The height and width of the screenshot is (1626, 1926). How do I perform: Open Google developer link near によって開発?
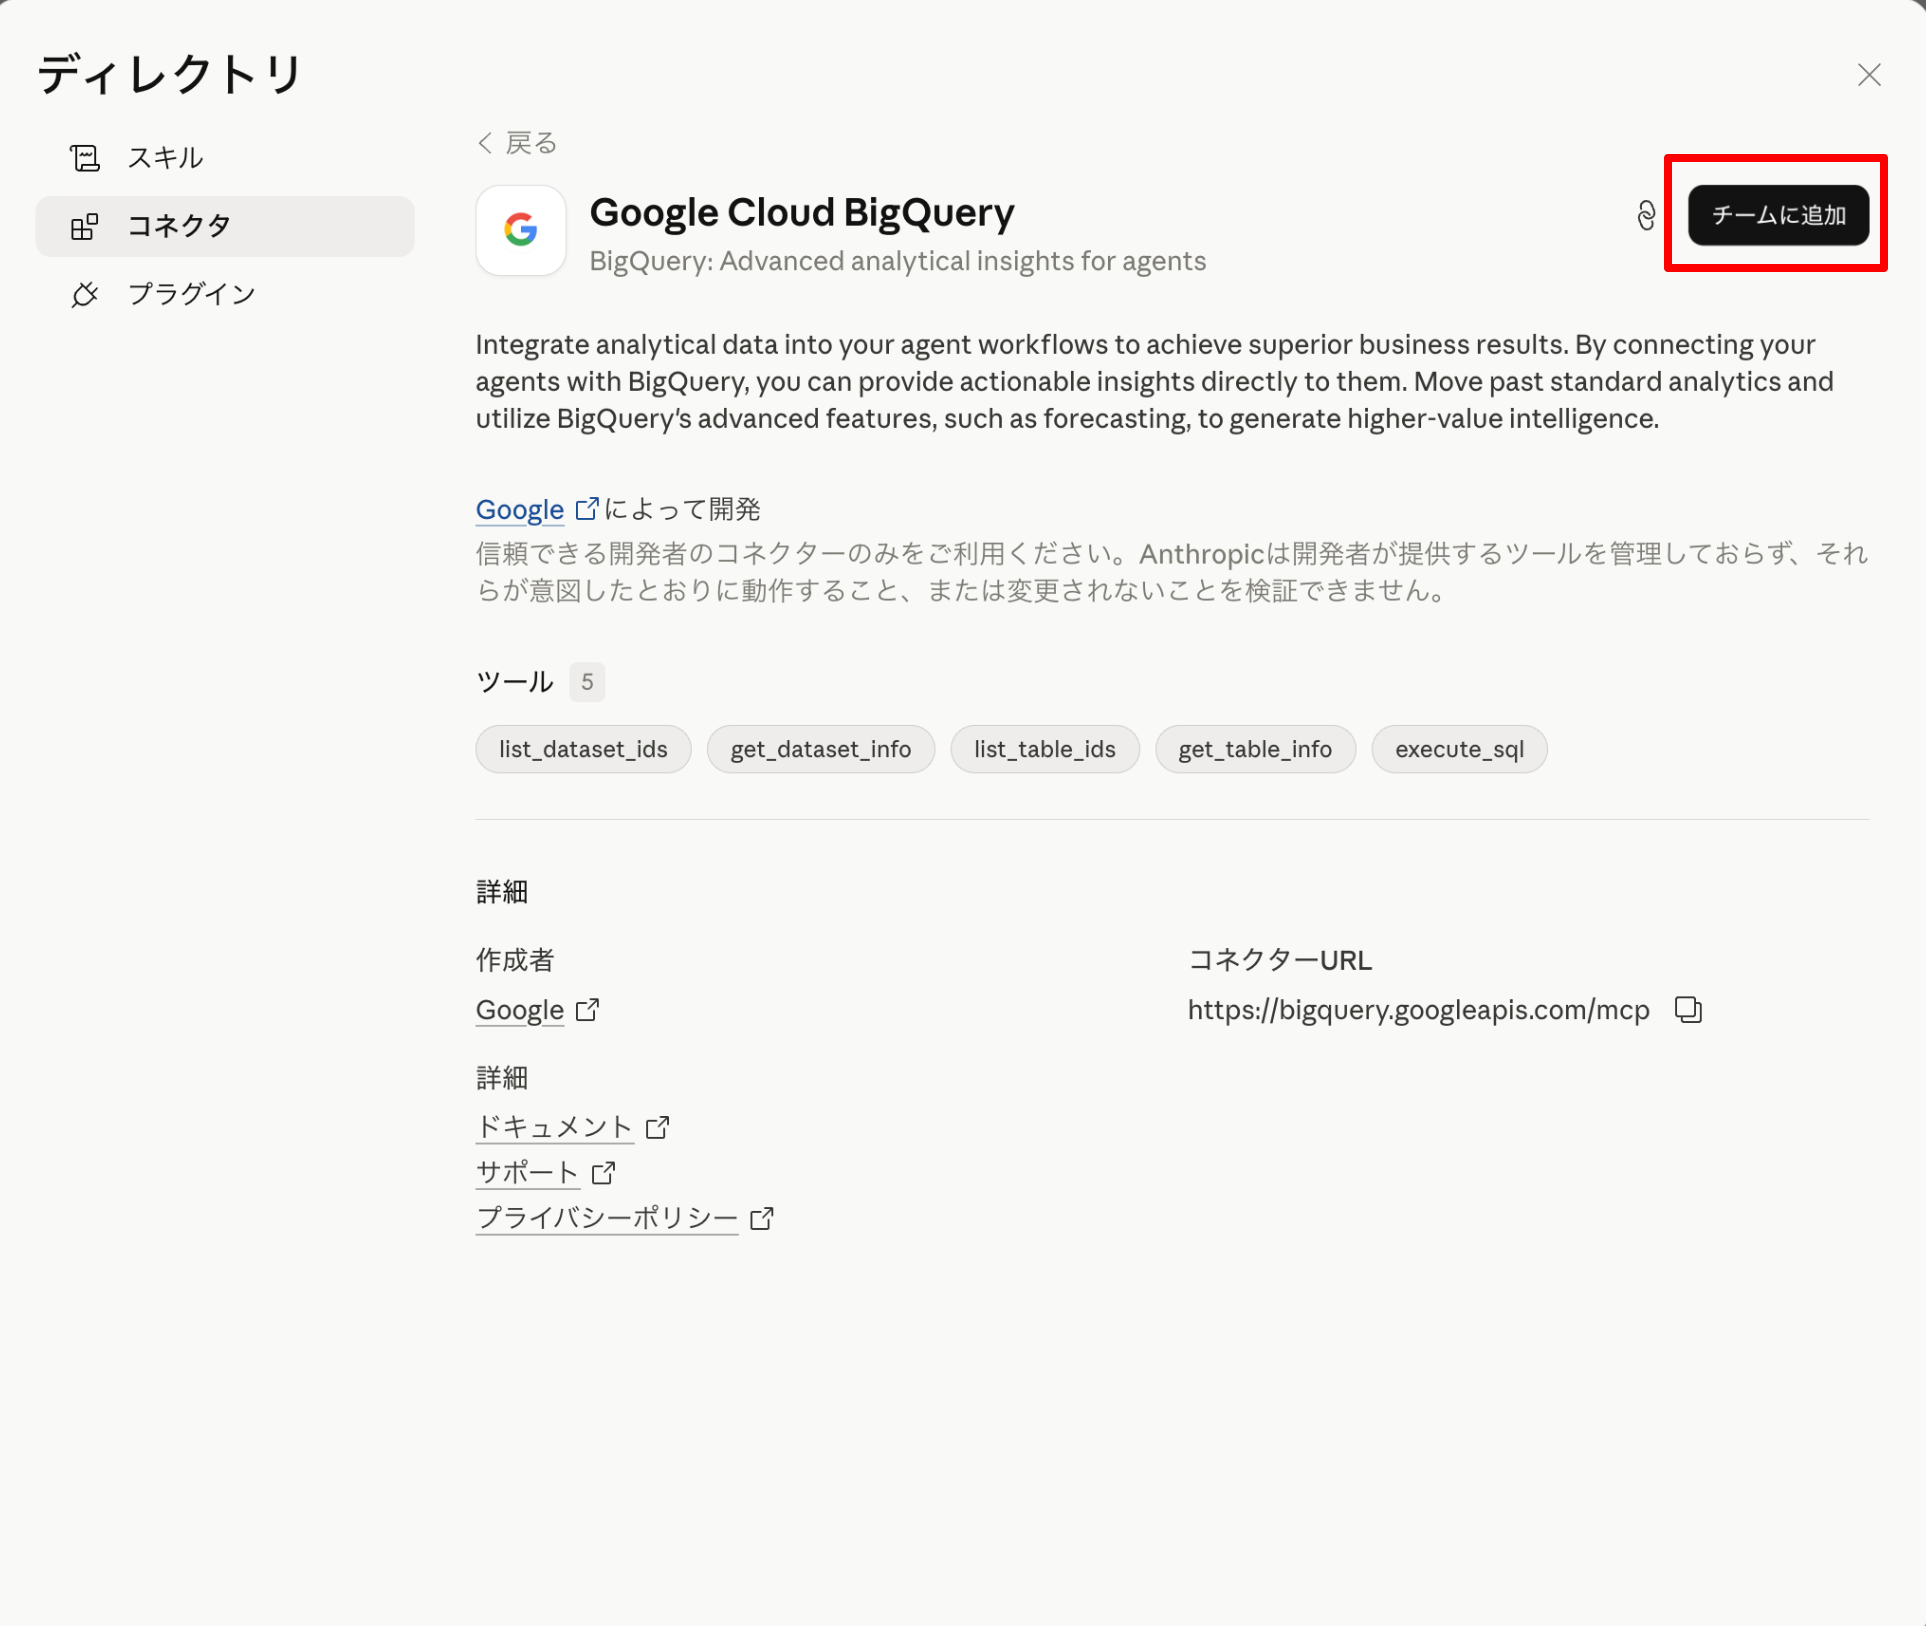coord(520,510)
